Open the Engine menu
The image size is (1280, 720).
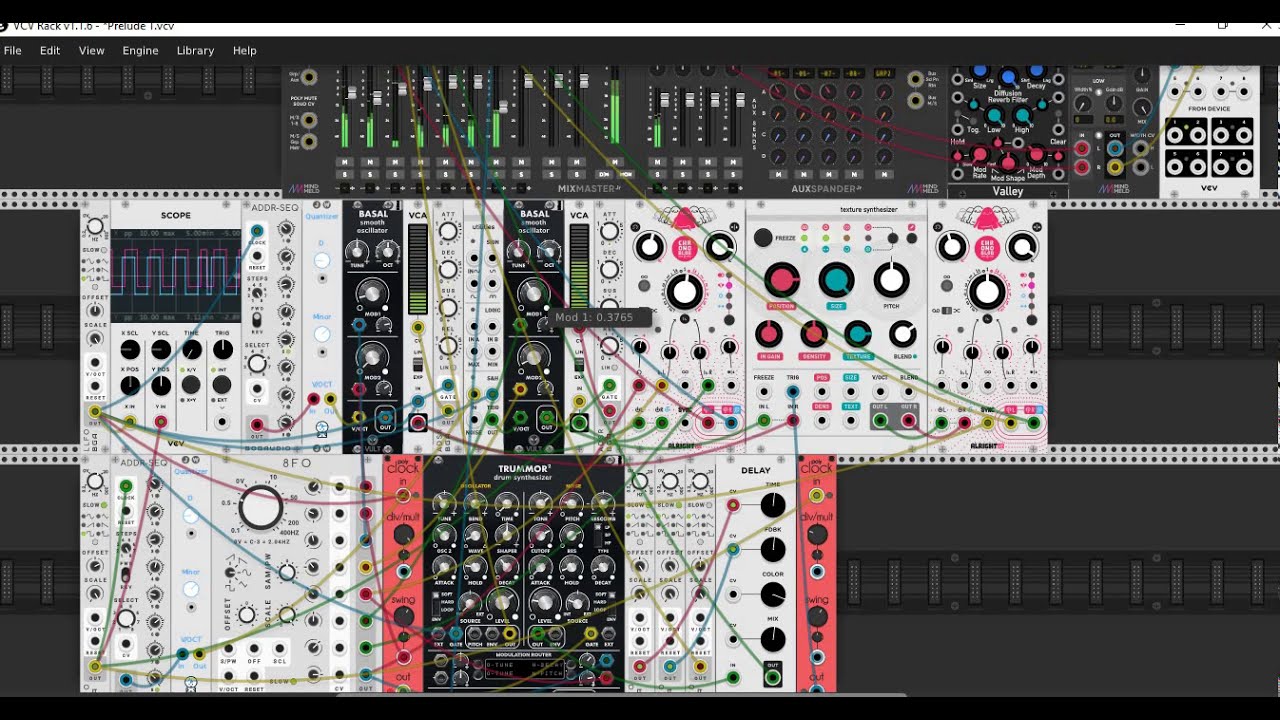140,50
